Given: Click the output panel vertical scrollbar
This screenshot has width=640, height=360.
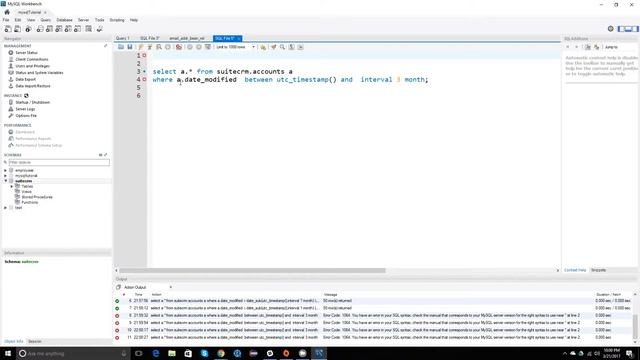Looking at the screenshot, I should [635, 327].
